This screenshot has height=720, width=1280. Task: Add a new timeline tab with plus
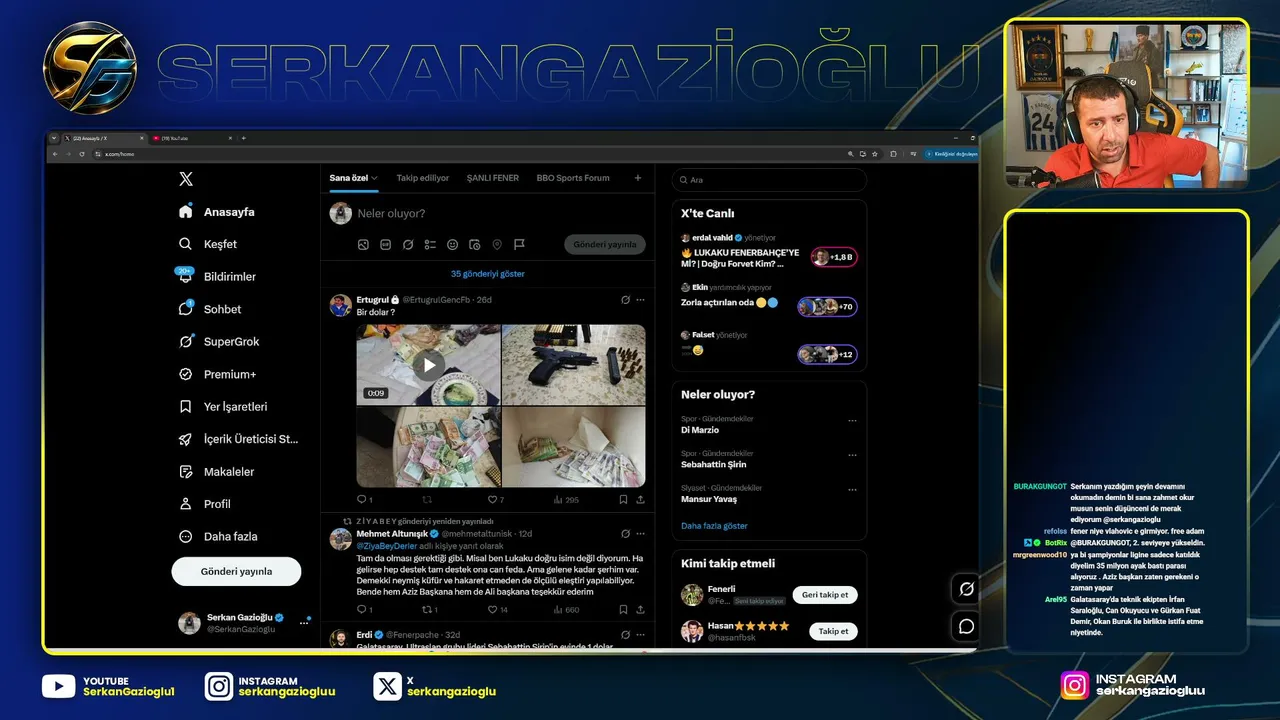coord(638,178)
